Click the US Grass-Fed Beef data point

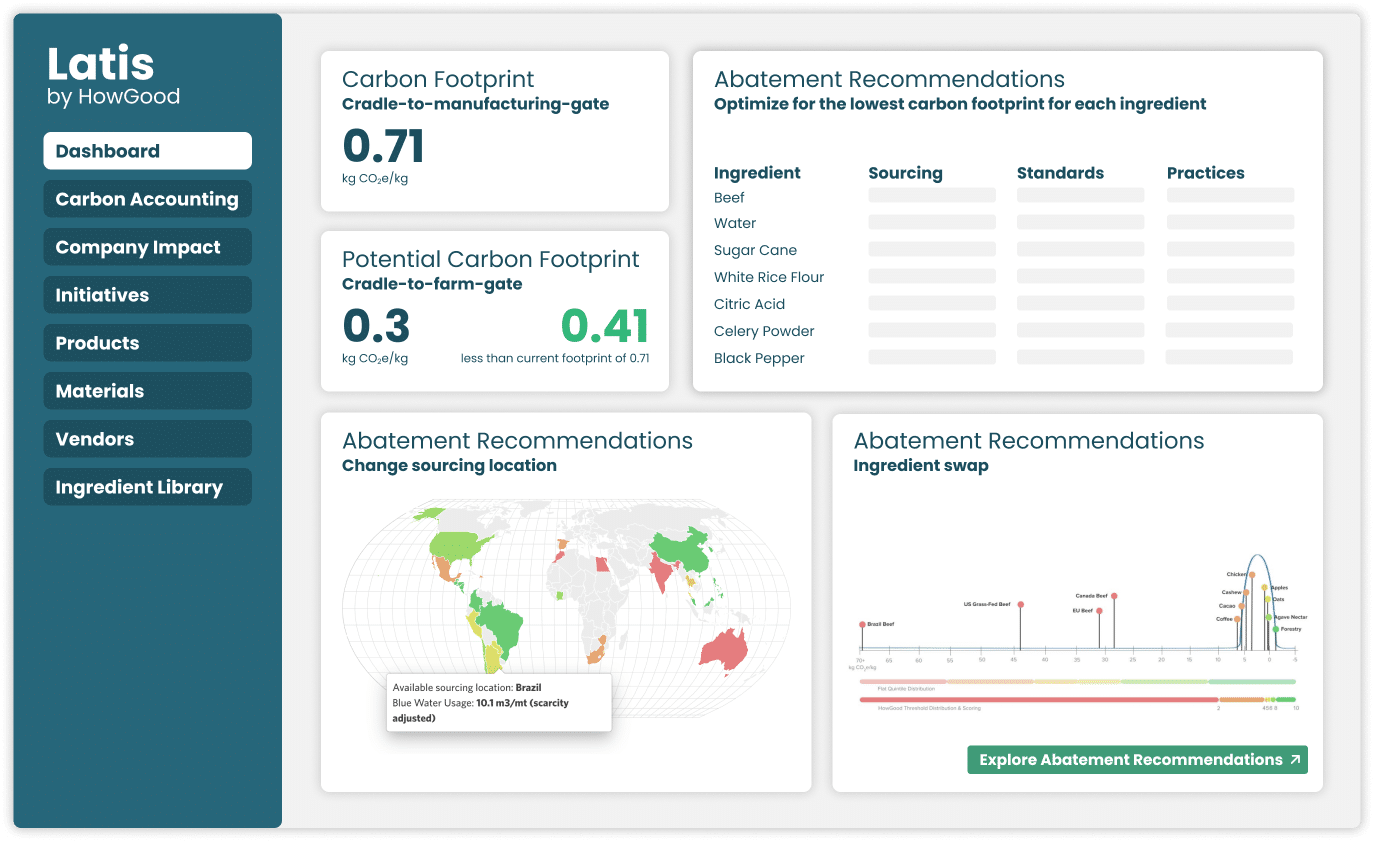1020,604
